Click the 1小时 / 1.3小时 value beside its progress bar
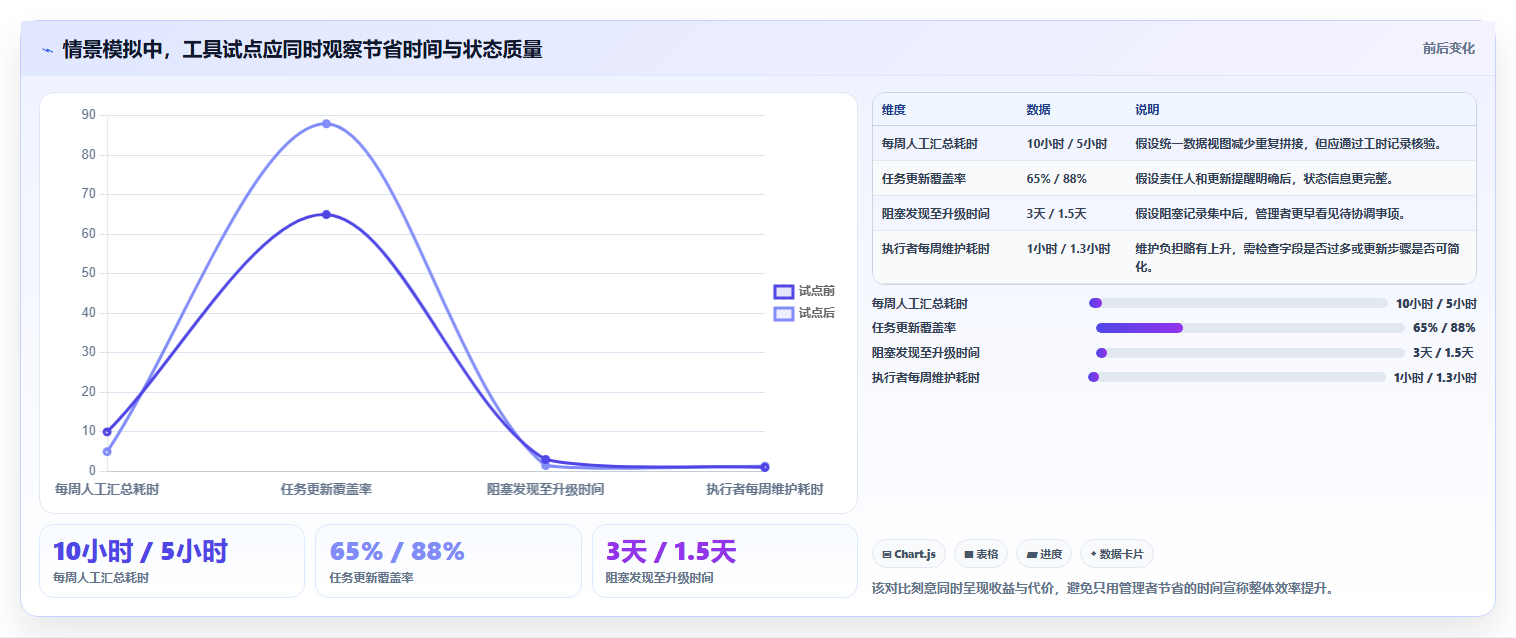The height and width of the screenshot is (638, 1516). [1435, 378]
